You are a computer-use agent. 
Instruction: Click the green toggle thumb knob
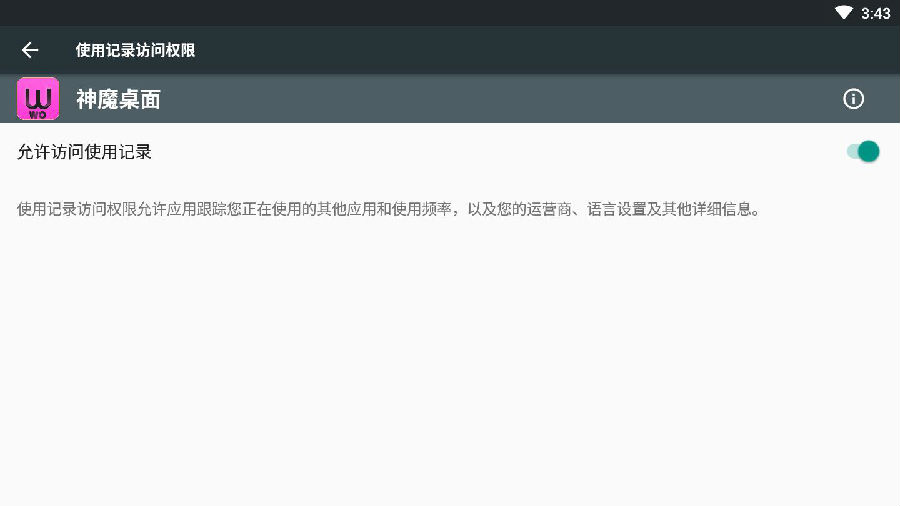click(x=868, y=151)
